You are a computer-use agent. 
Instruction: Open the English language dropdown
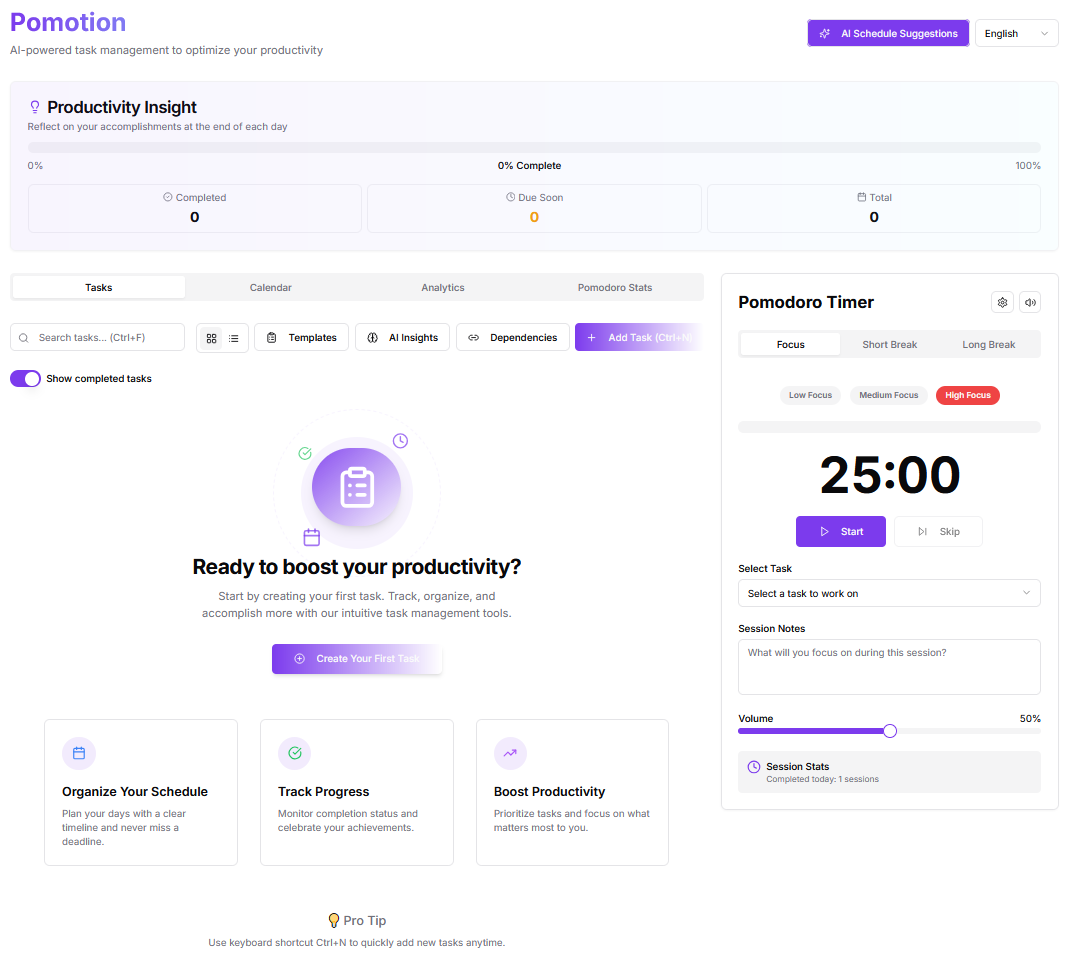click(1016, 34)
